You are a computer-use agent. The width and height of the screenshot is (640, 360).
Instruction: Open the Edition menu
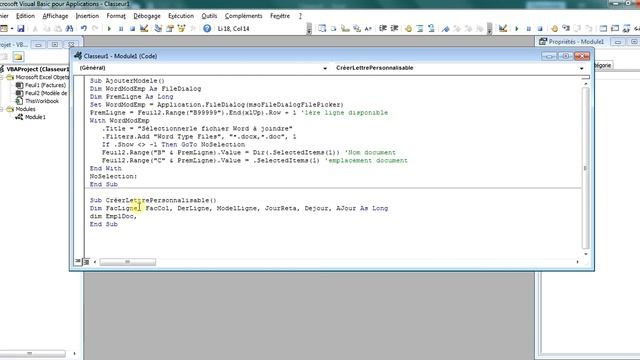point(25,16)
